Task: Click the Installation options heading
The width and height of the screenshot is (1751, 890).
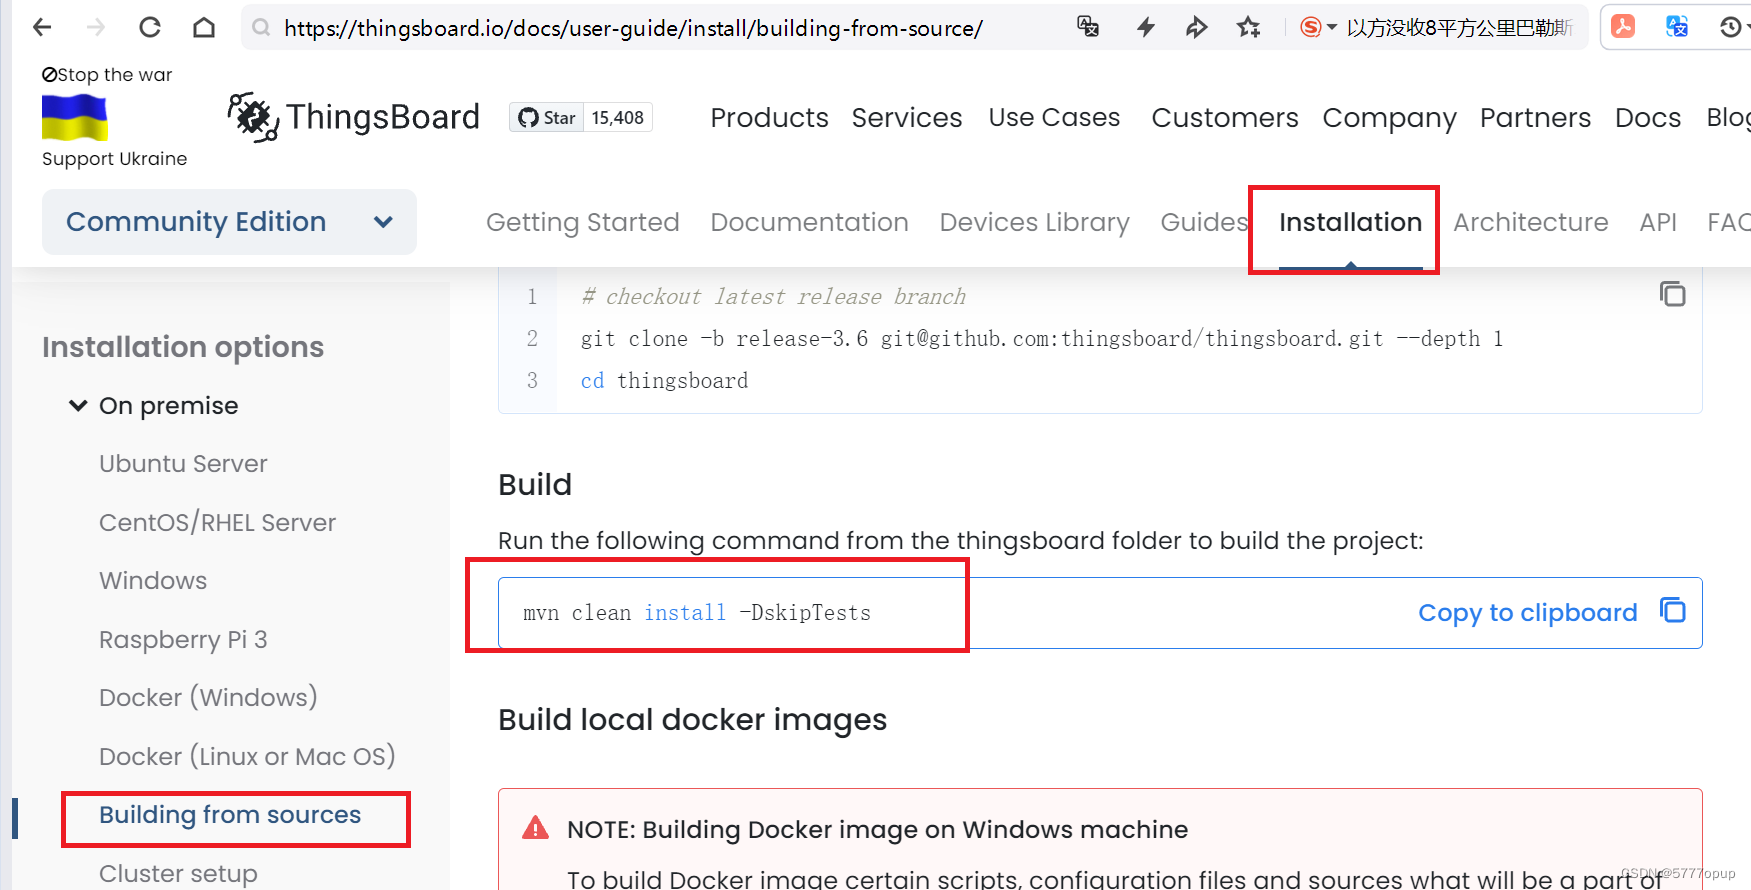Action: [x=183, y=347]
